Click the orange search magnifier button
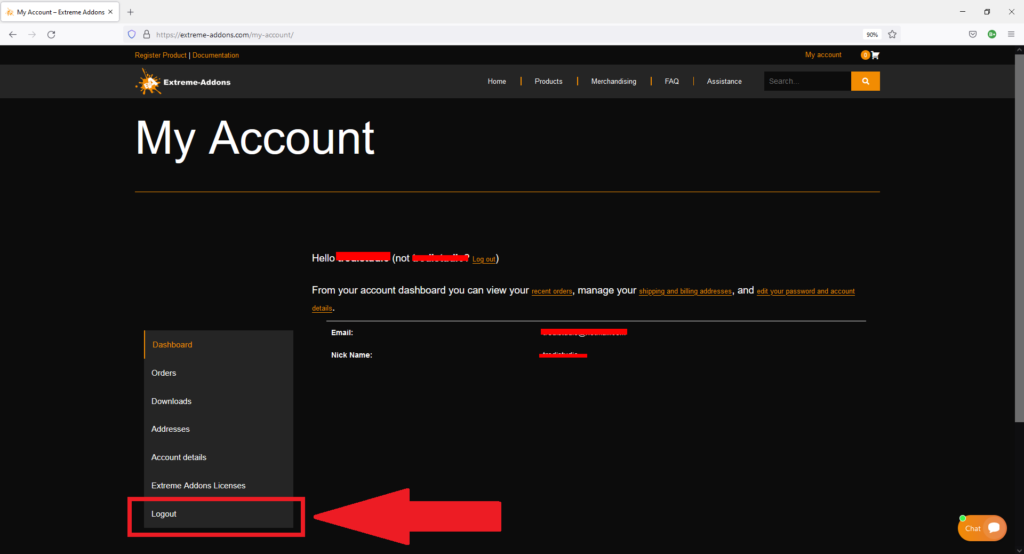Screen dimensions: 1024x554 click(865, 81)
